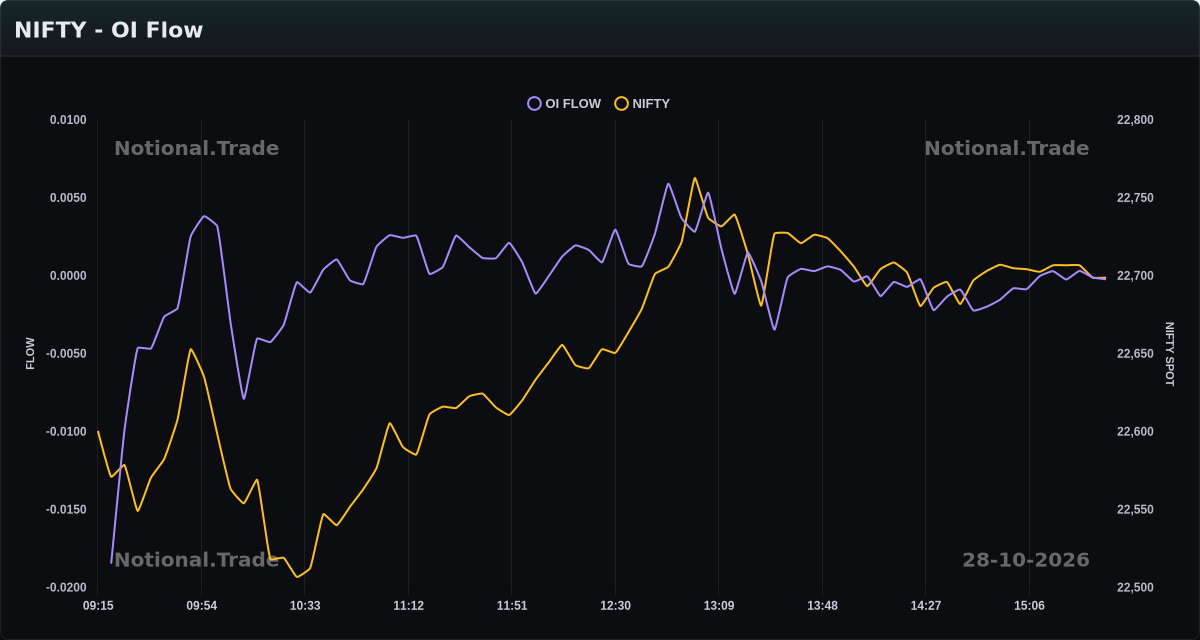Click the 13:48 time axis label

pos(822,606)
